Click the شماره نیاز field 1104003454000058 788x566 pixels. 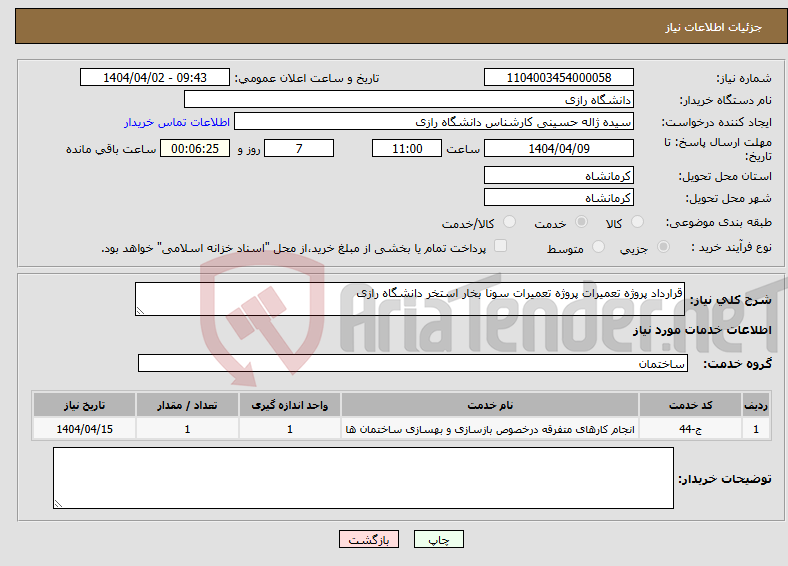pyautogui.click(x=559, y=78)
